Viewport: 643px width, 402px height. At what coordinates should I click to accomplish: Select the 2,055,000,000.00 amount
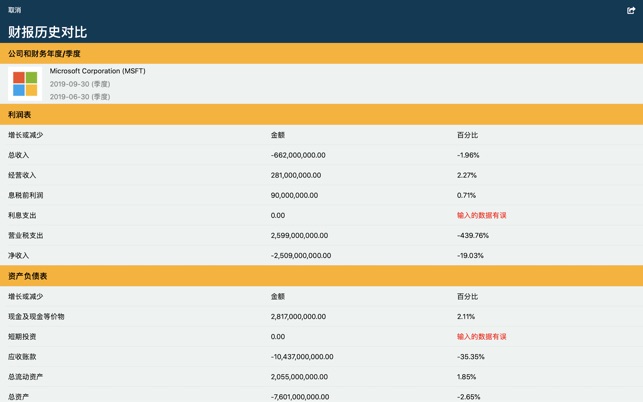click(299, 377)
